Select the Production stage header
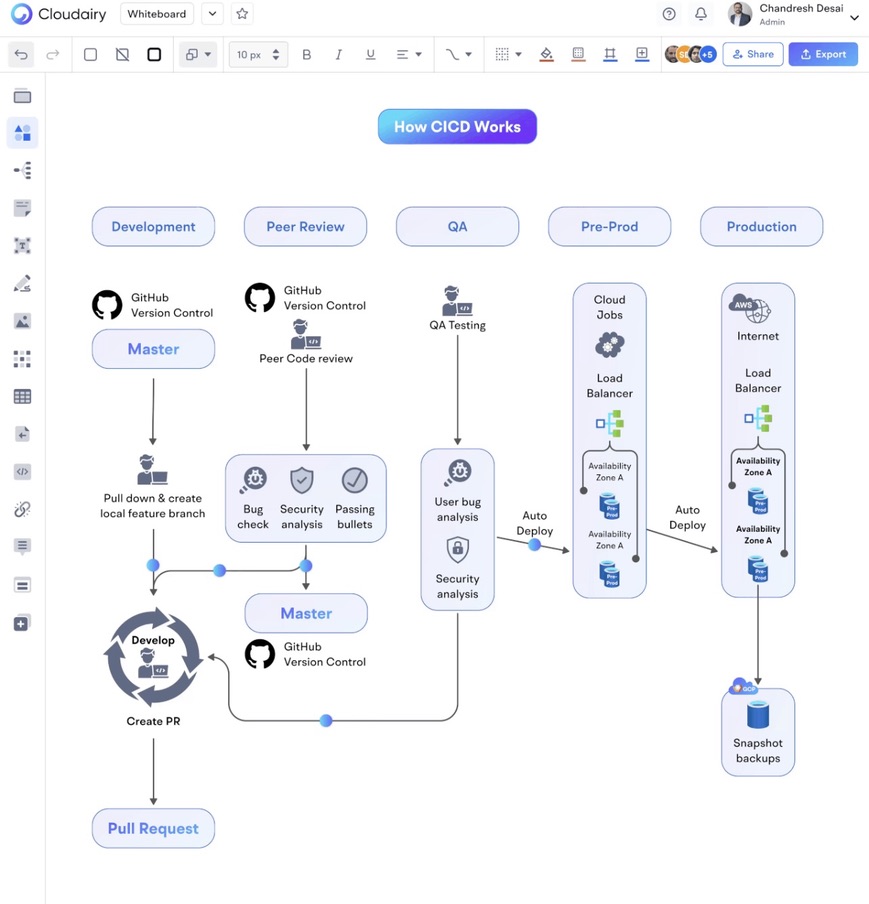Image resolution: width=869 pixels, height=904 pixels. click(x=762, y=227)
